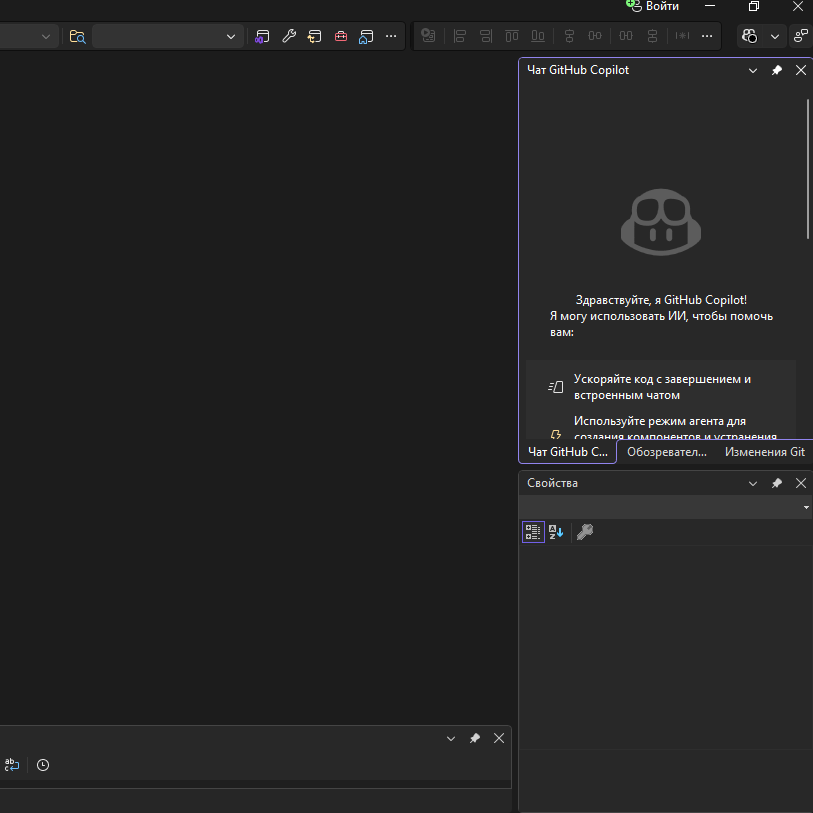Screen dimensions: 813x813
Task: Open the Свойства object selector combo box
Action: [665, 507]
